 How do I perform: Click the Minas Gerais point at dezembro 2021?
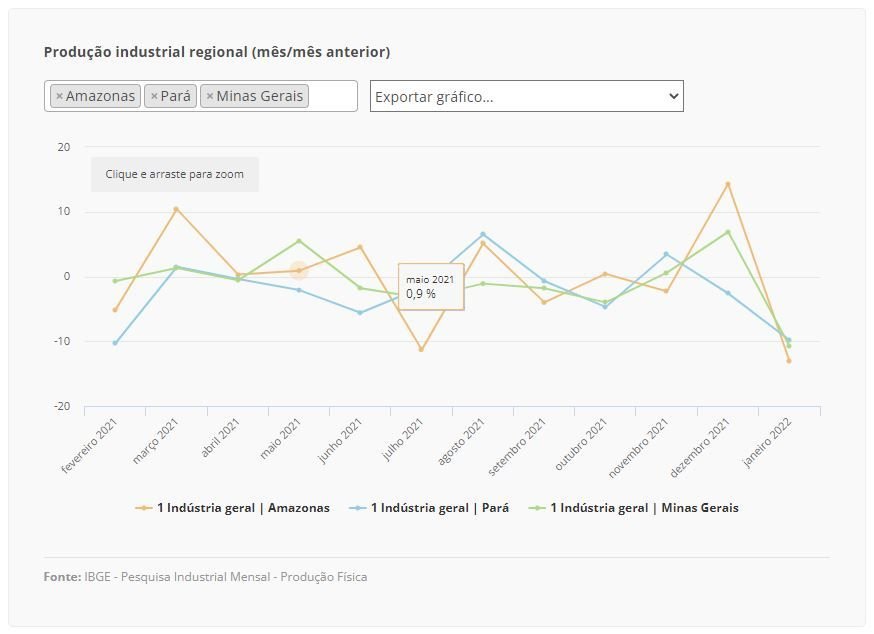click(x=728, y=232)
